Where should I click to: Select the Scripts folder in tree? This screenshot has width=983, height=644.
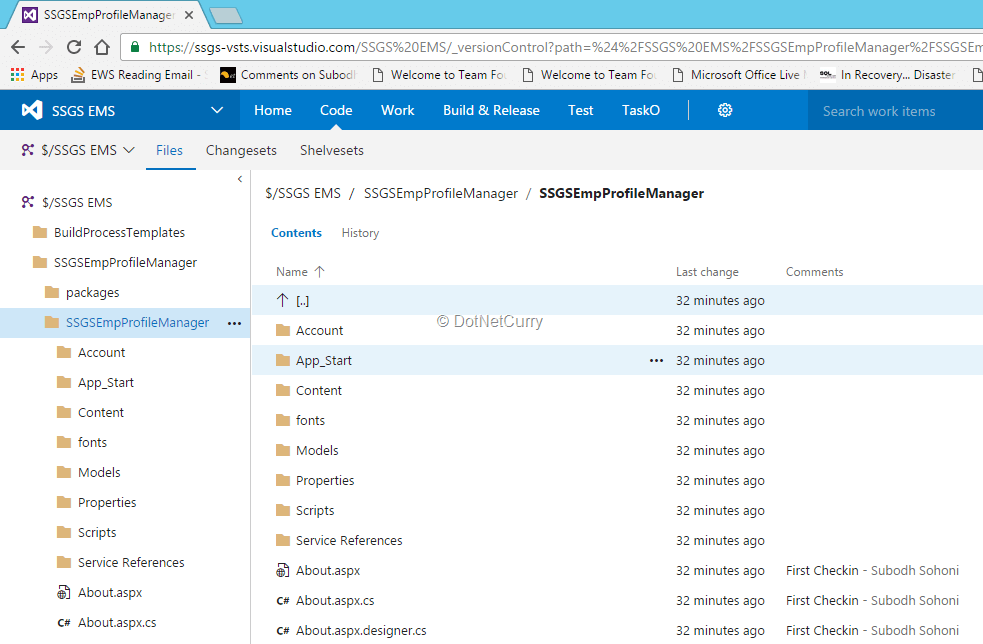click(x=97, y=532)
